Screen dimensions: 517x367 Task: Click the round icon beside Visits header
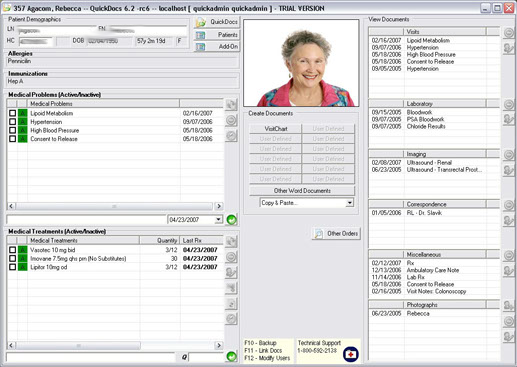509,33
